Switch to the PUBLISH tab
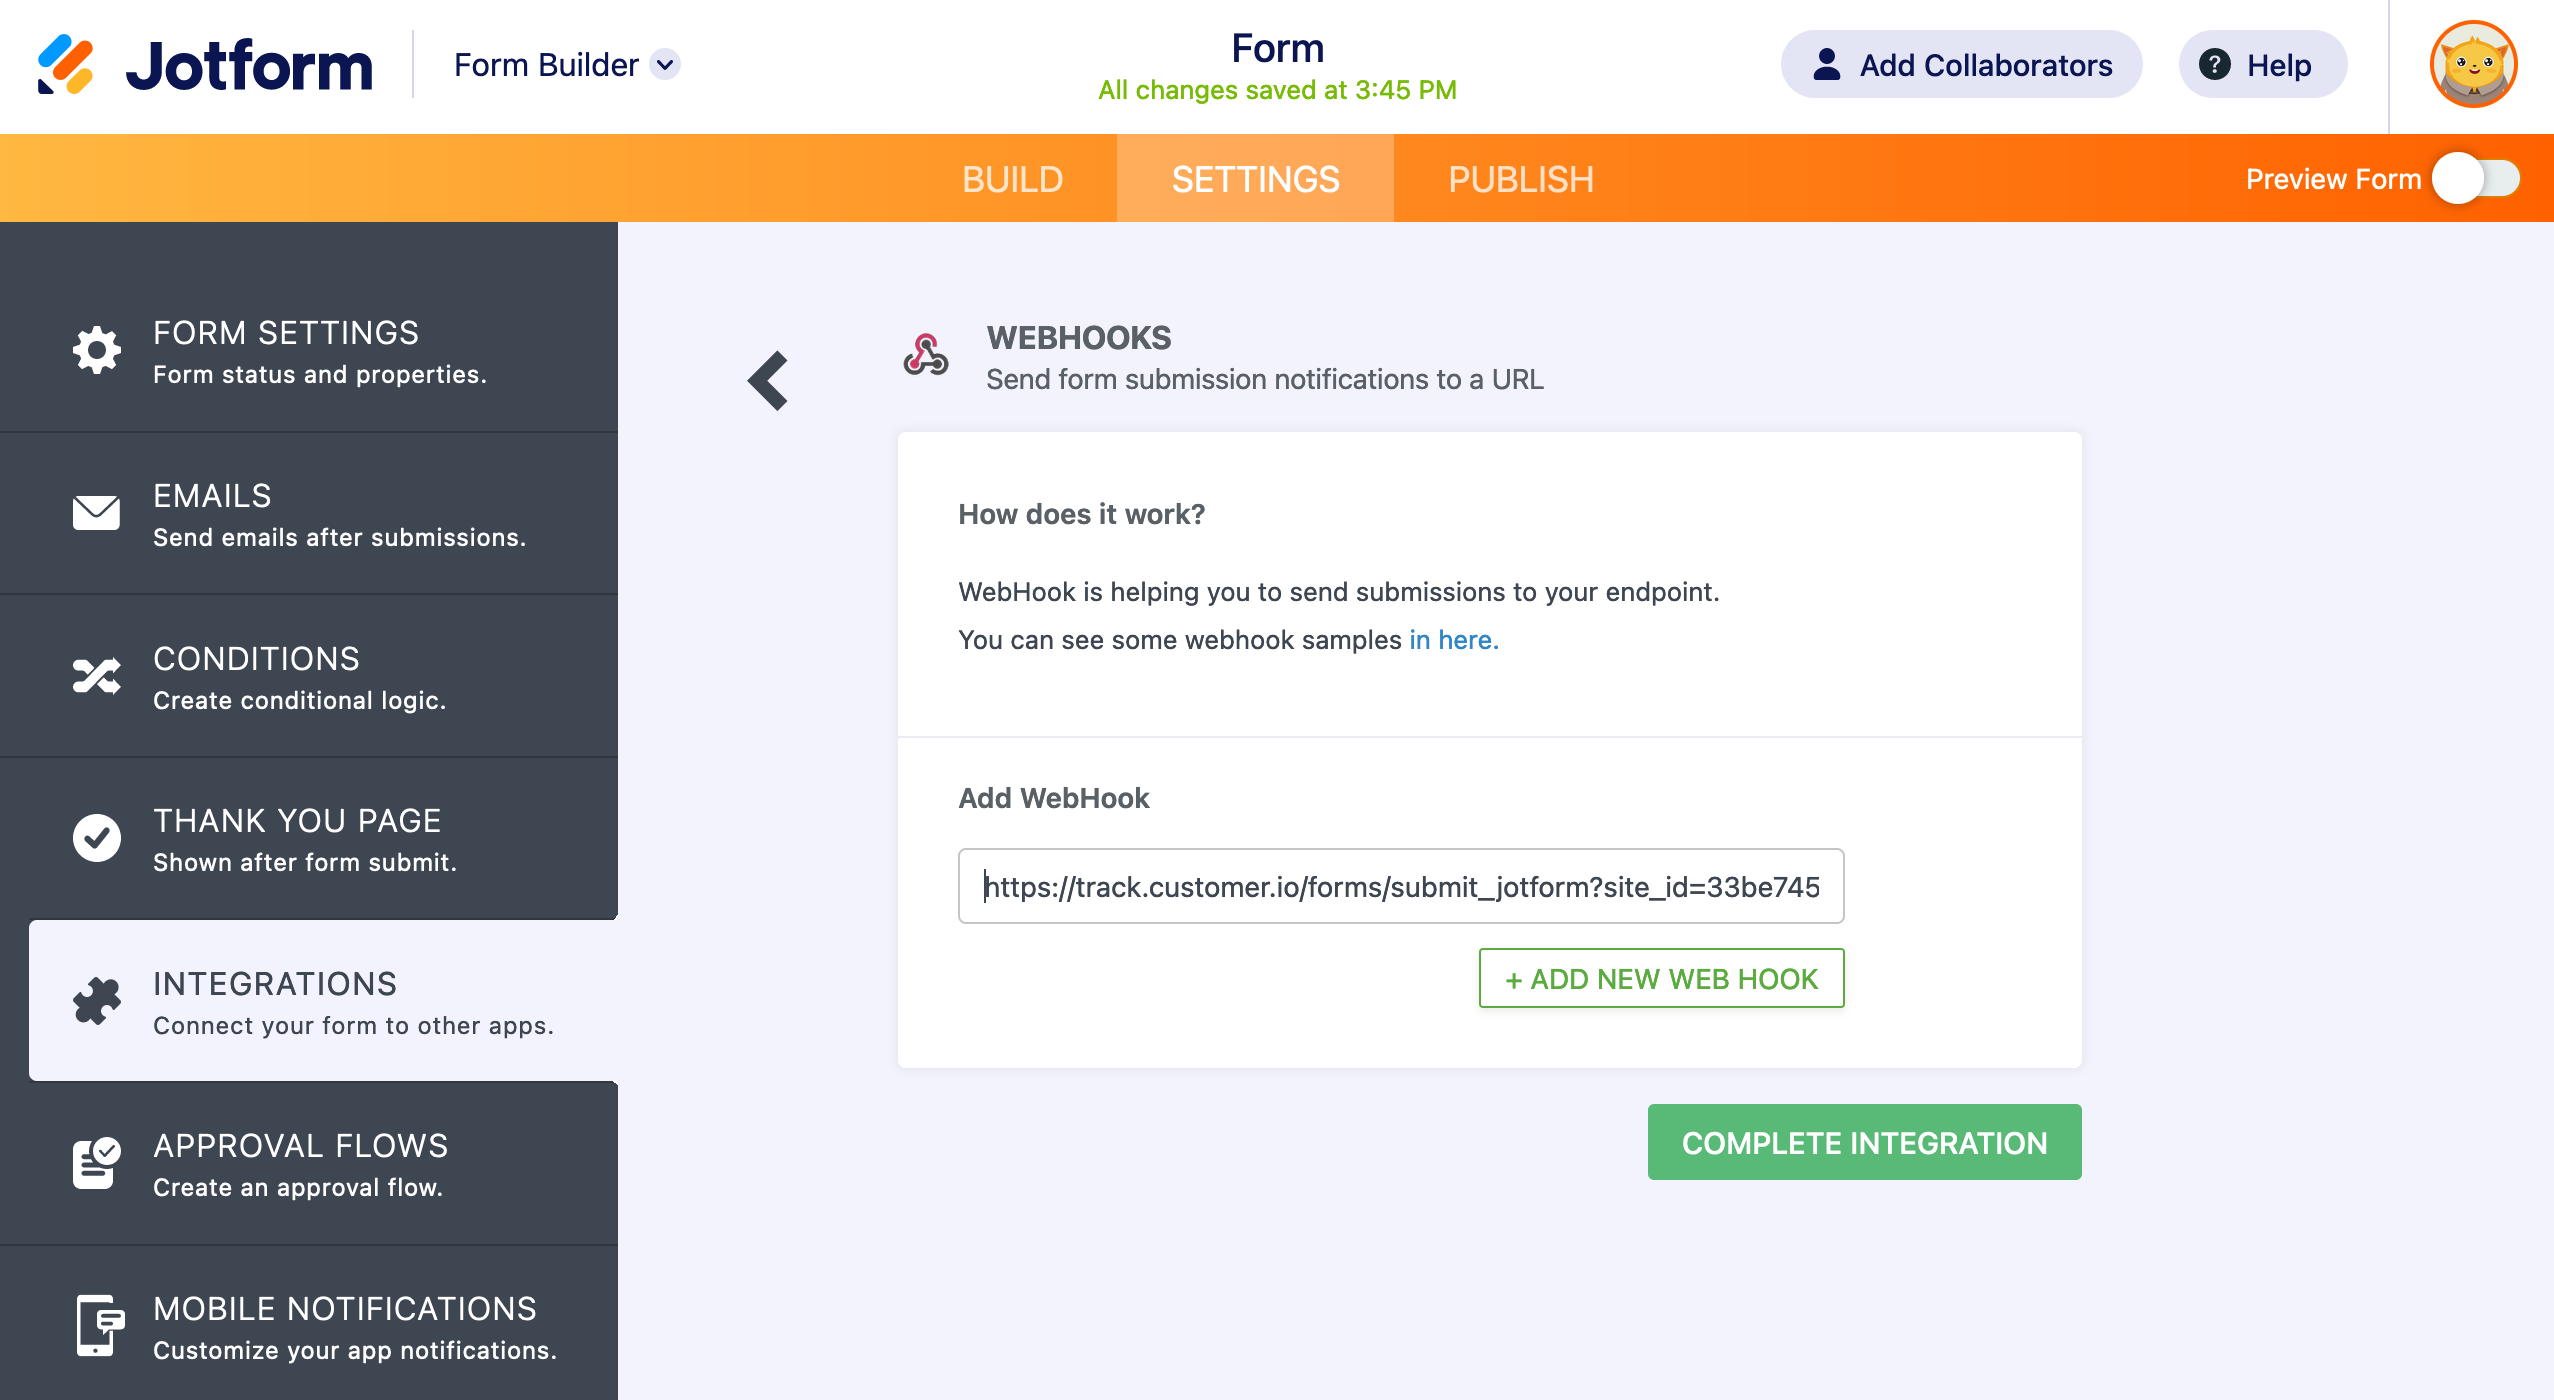This screenshot has width=2554, height=1400. pos(1520,179)
